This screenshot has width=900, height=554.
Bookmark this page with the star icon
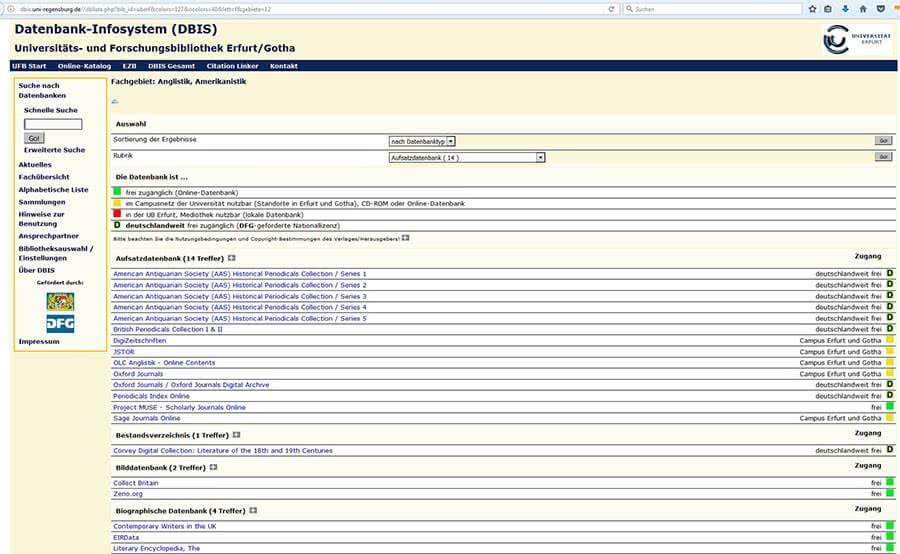click(x=812, y=9)
